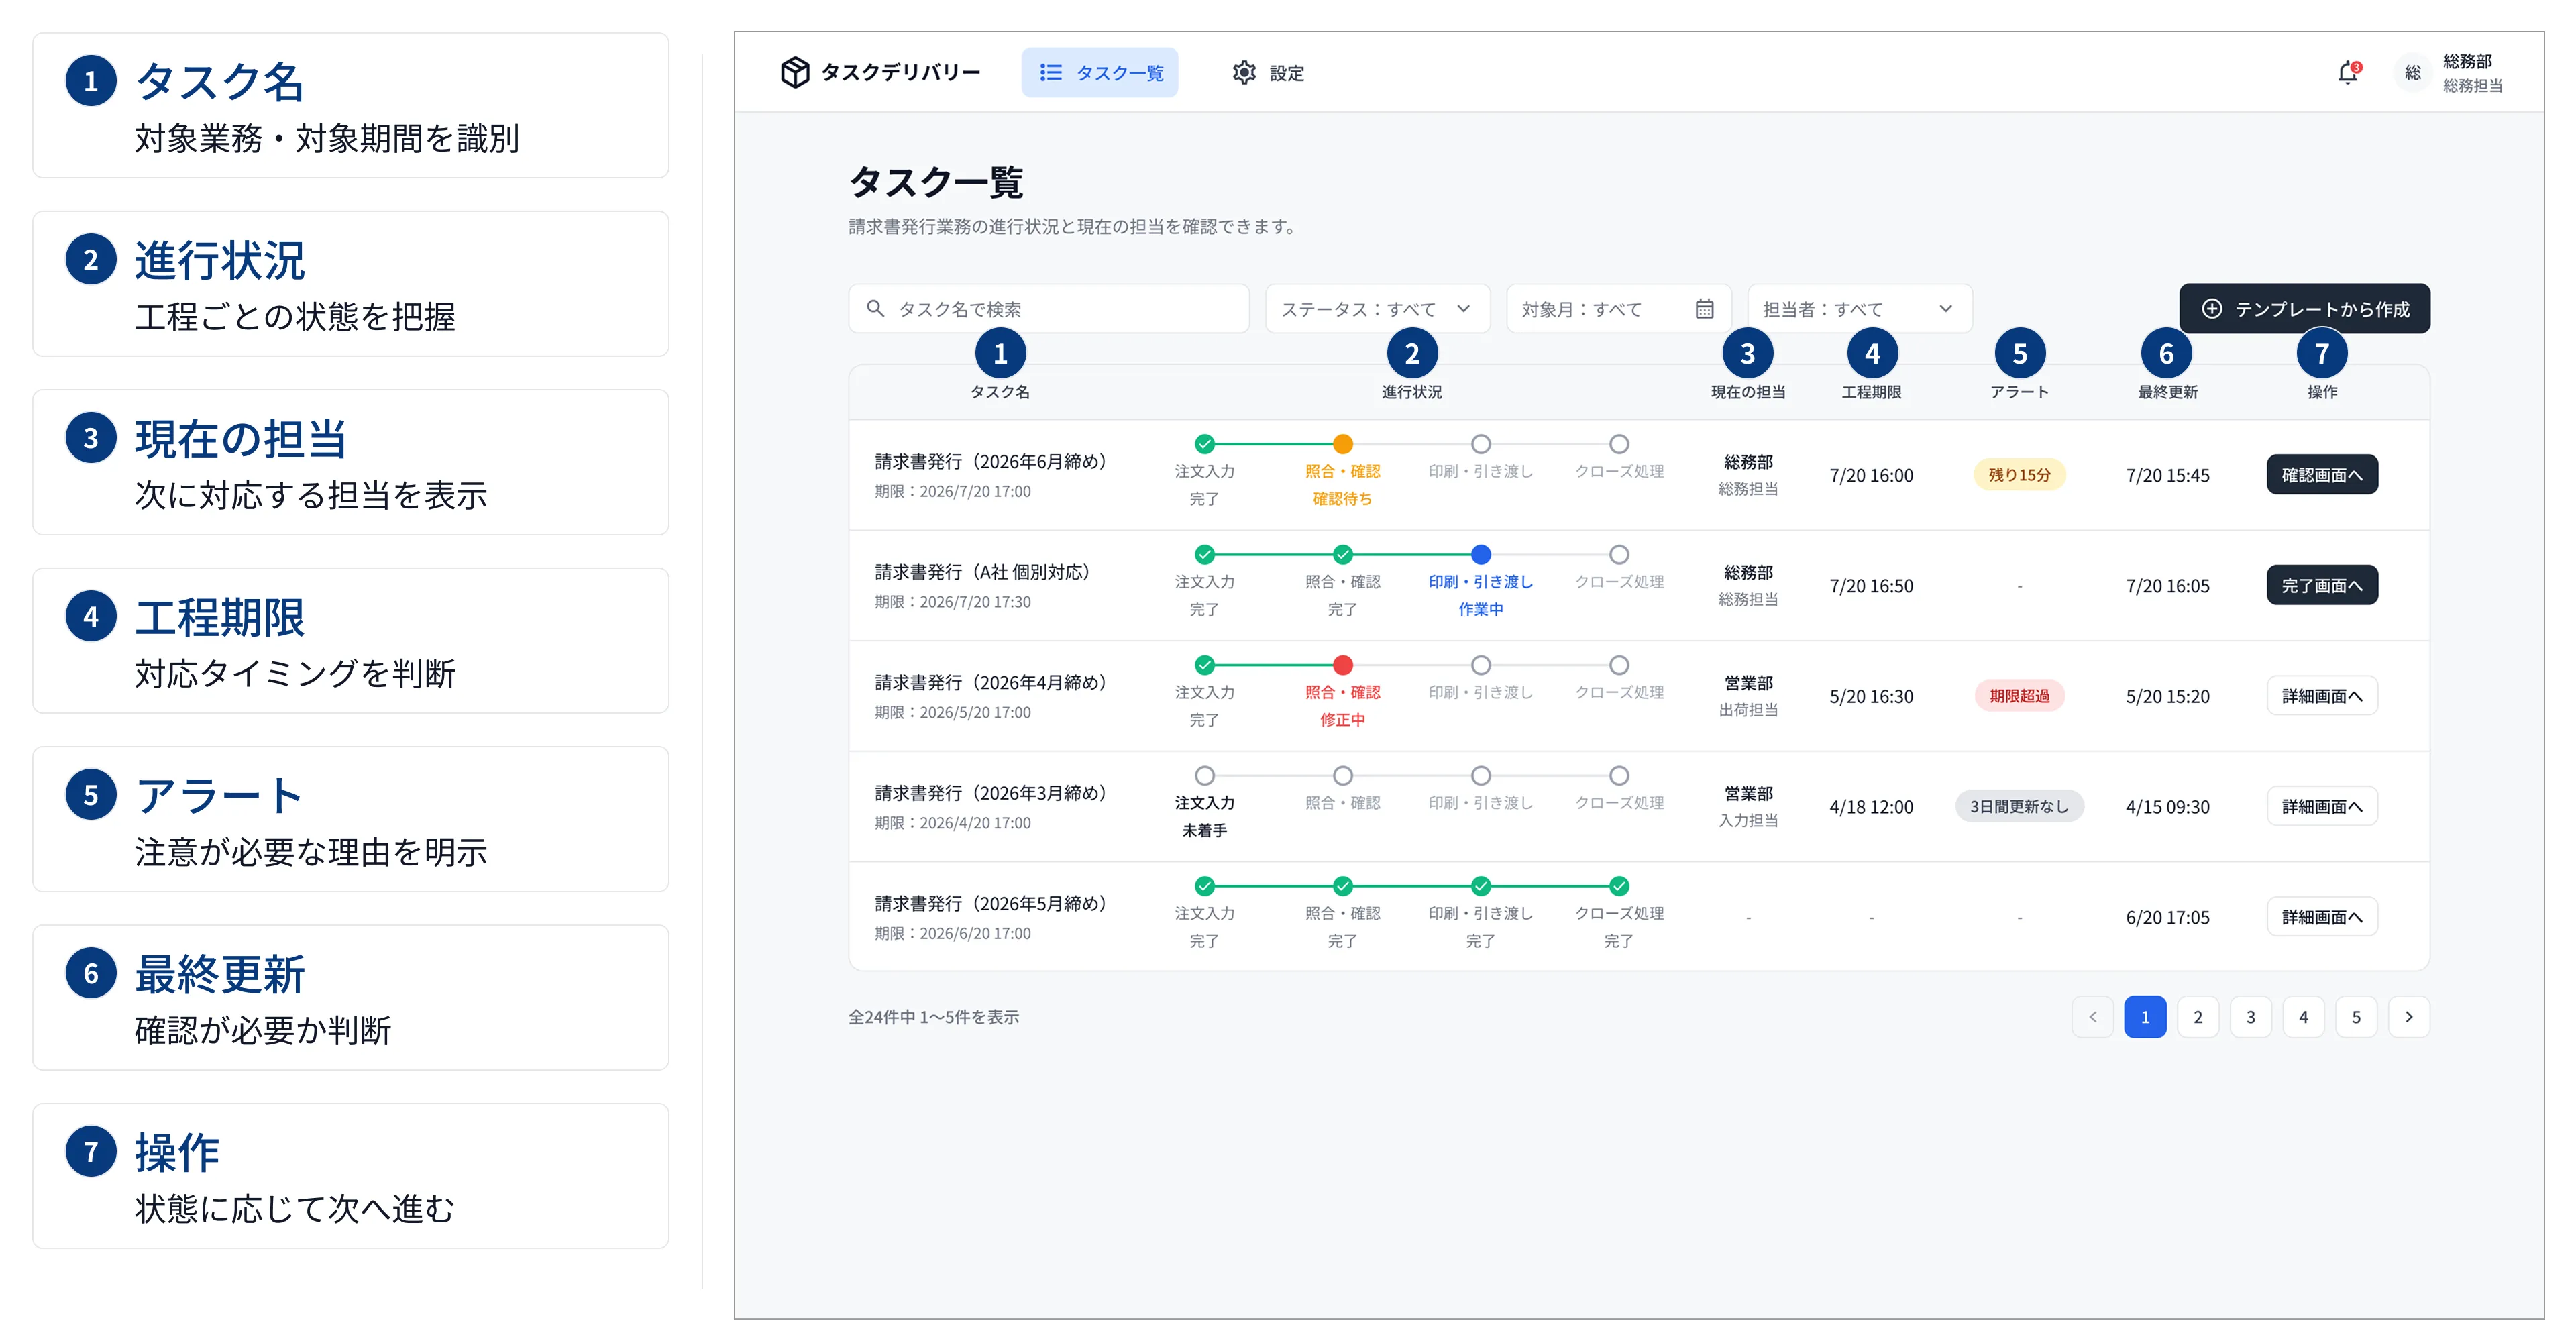Click the タスクデリバリー cube logo icon
This screenshot has height=1343, width=2576.
point(795,72)
